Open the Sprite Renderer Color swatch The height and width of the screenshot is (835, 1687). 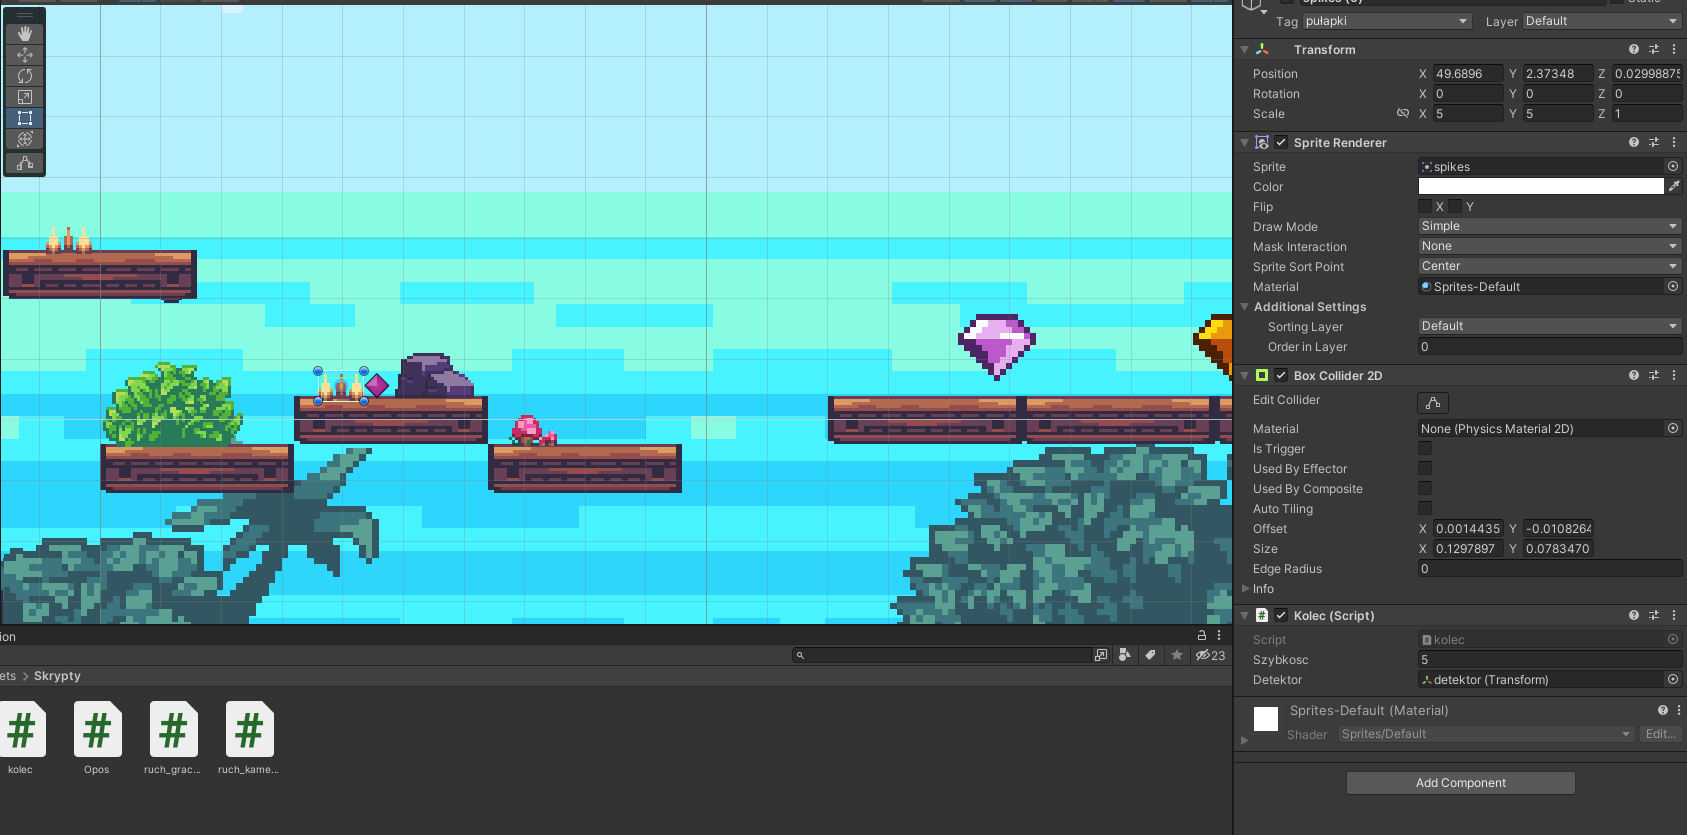(x=1540, y=186)
